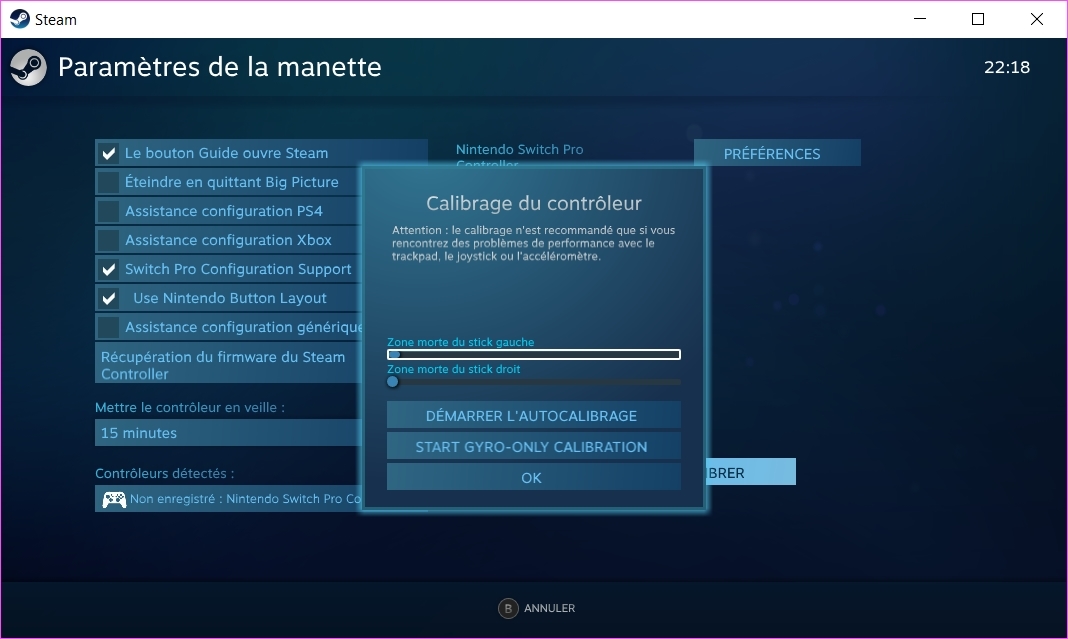Screen dimensions: 1068x639
Task: Confirm the calibration dialog with OK
Action: [x=533, y=478]
